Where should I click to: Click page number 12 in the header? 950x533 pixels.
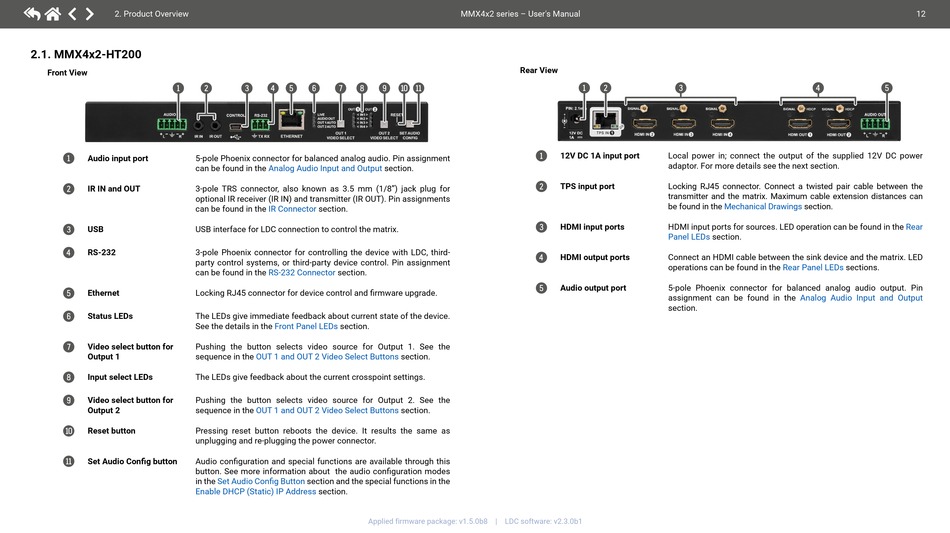pyautogui.click(x=920, y=13)
